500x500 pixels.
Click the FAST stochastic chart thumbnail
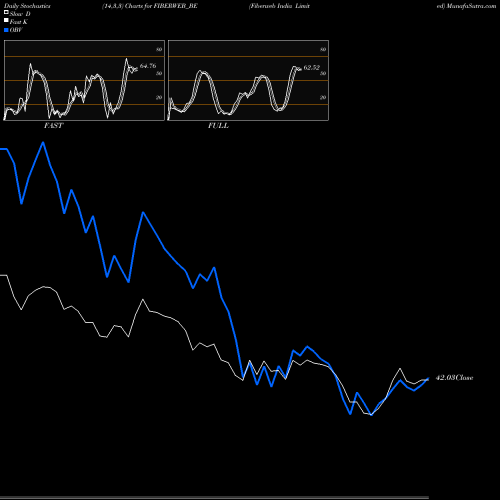84,80
